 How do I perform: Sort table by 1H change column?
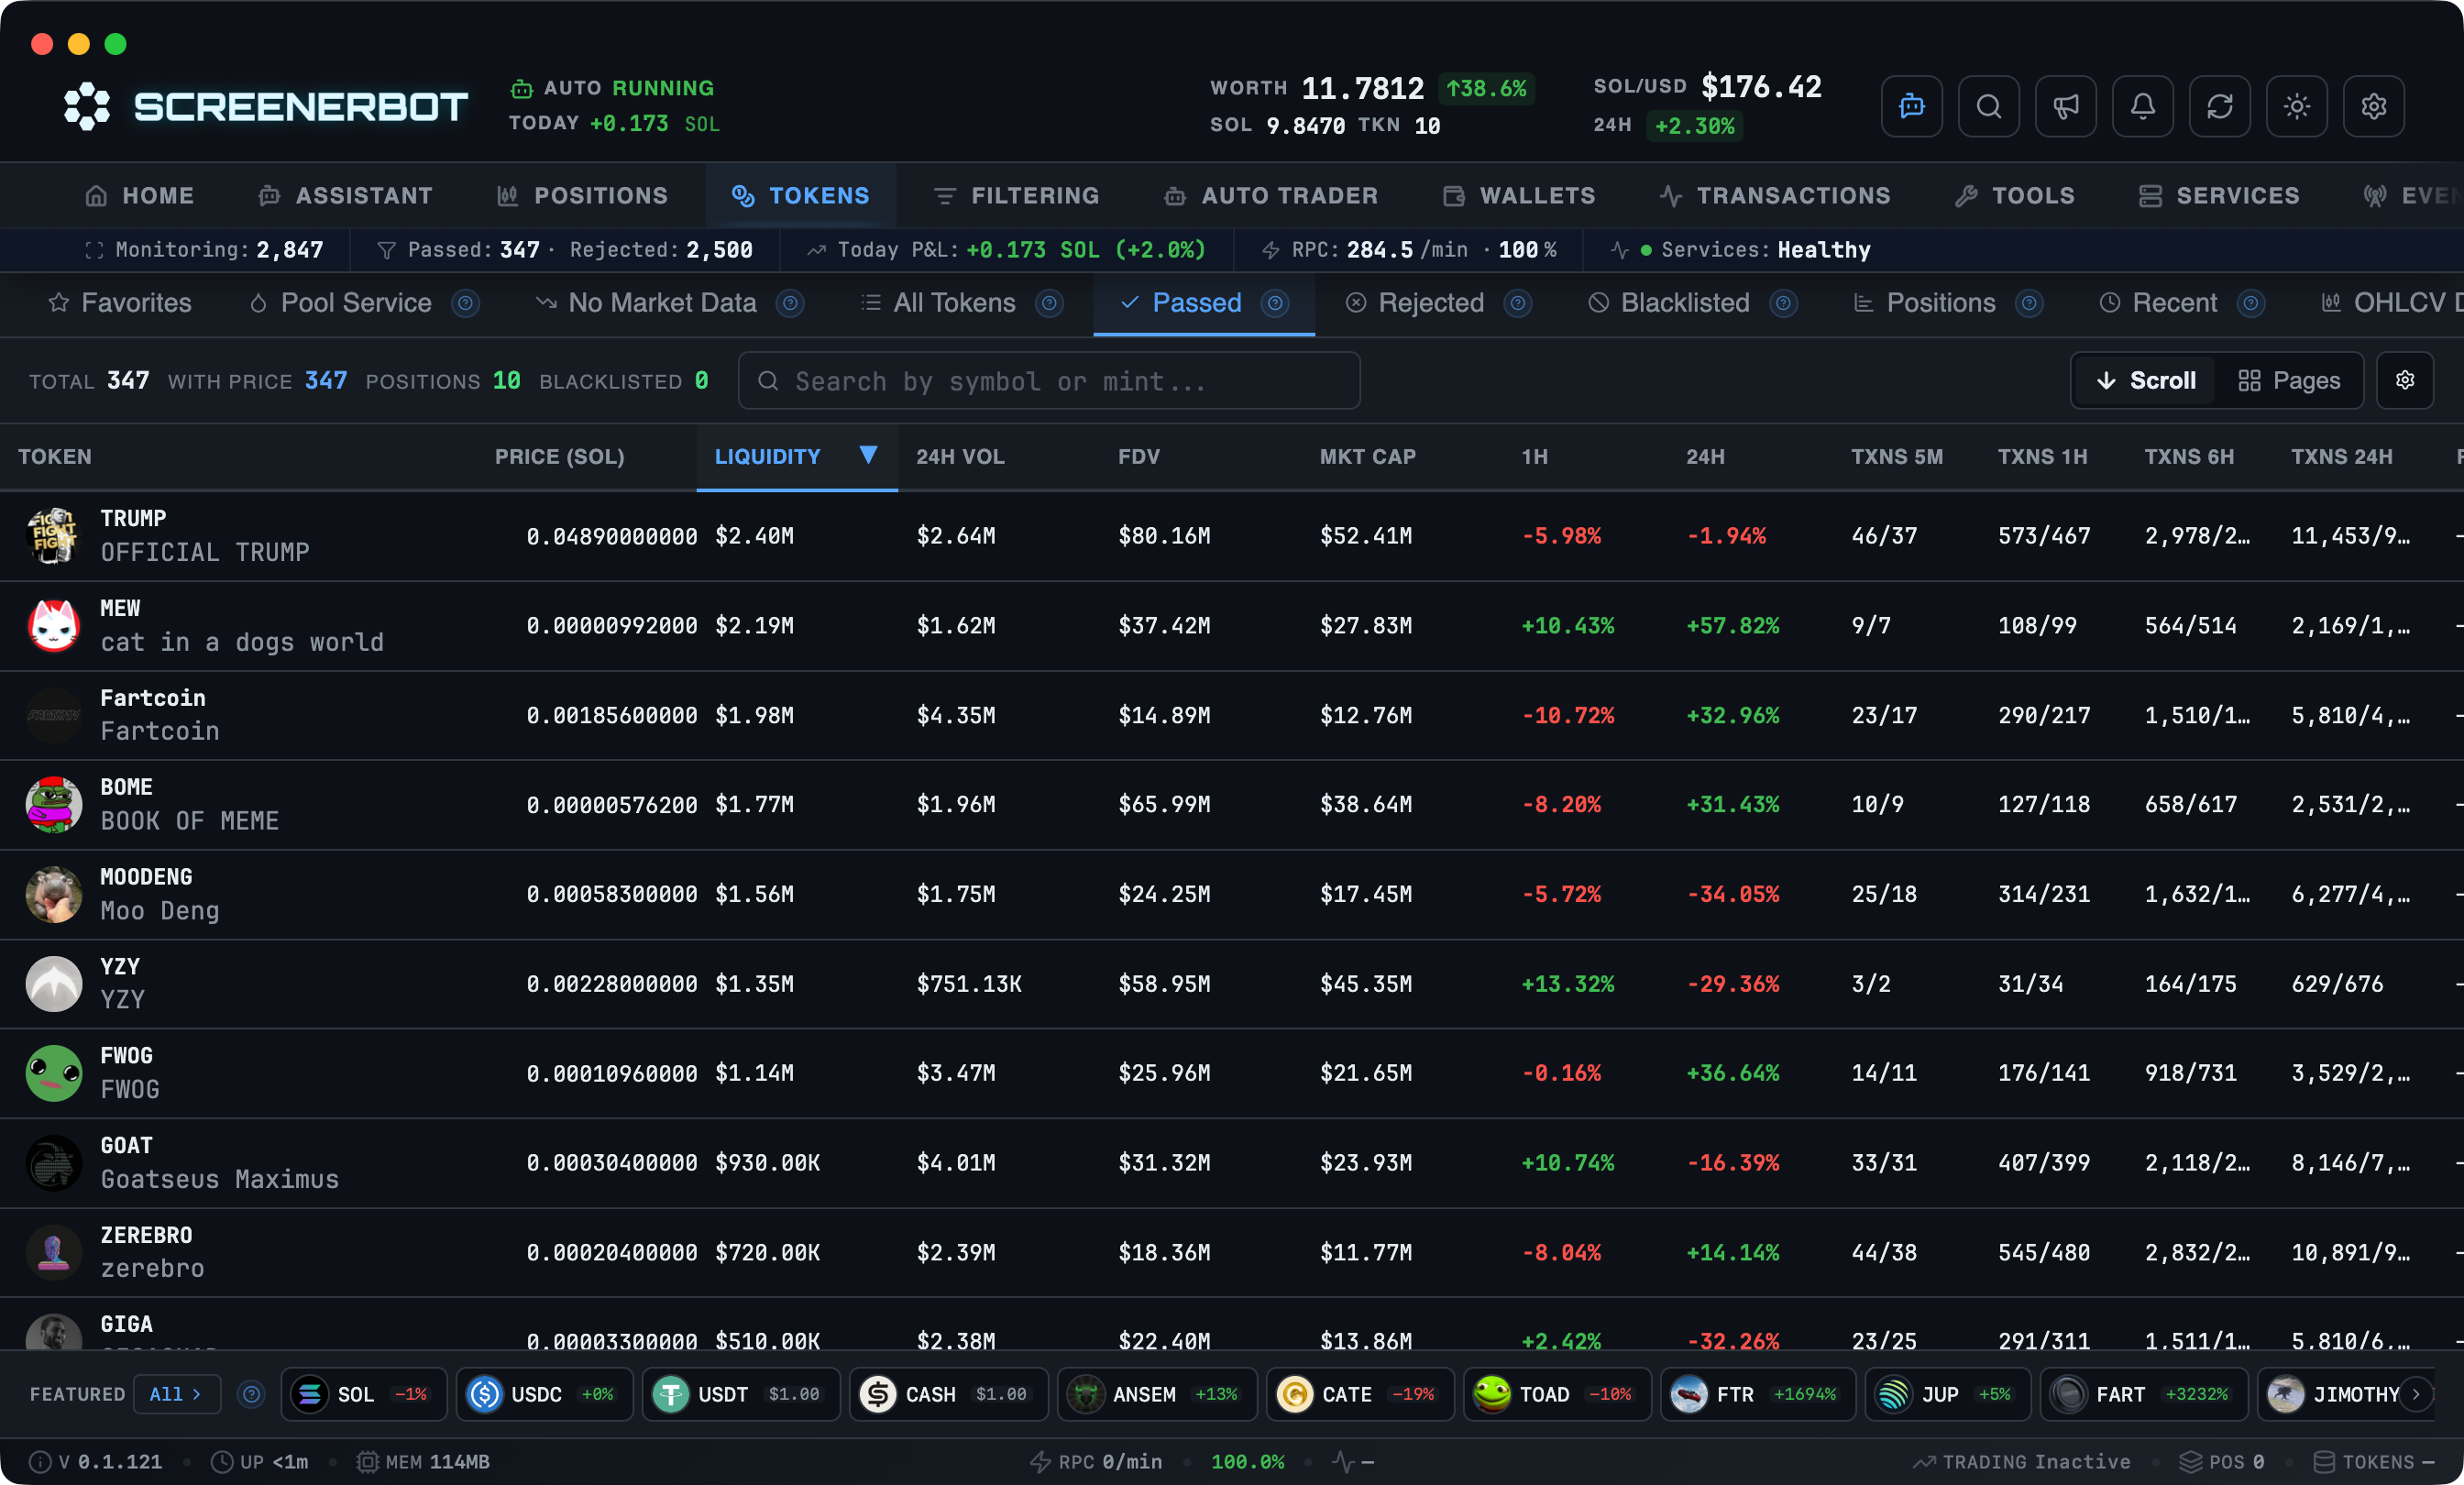[1534, 457]
